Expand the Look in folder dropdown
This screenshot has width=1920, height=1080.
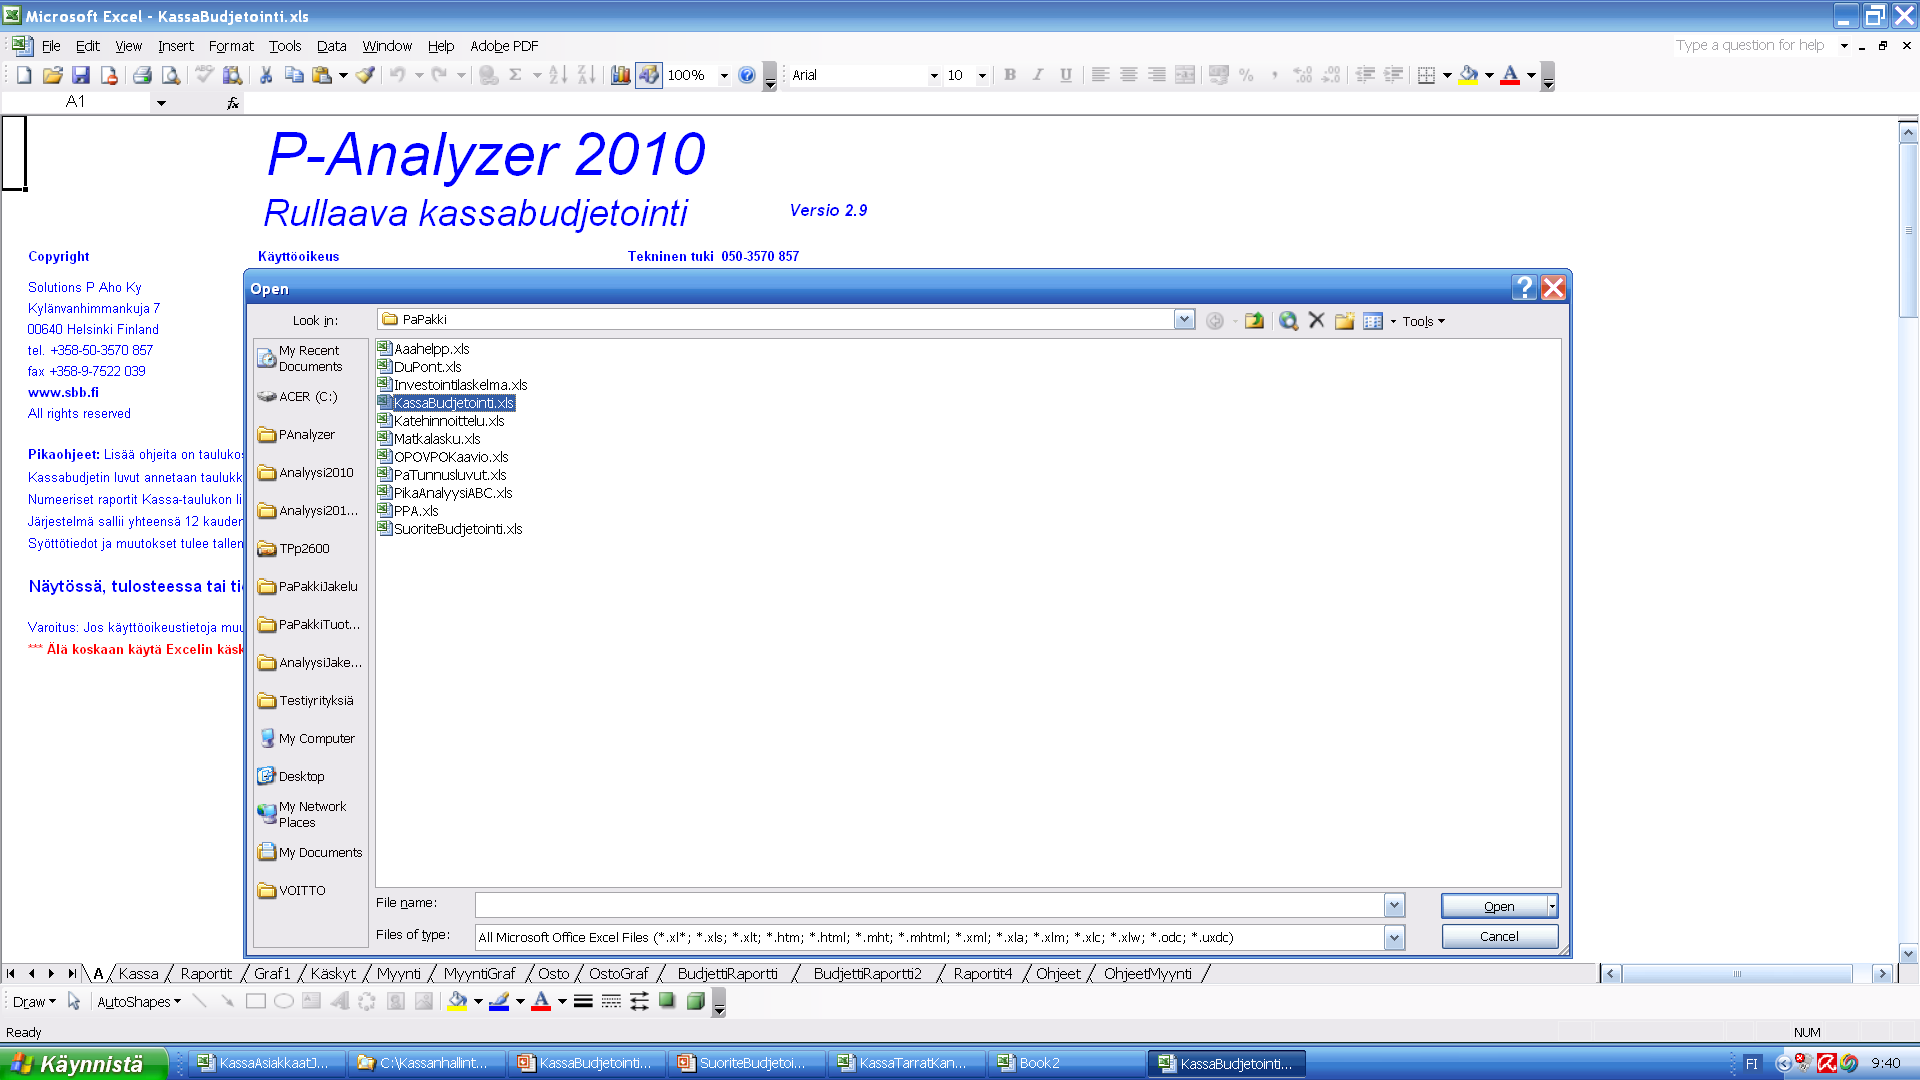(x=1184, y=320)
